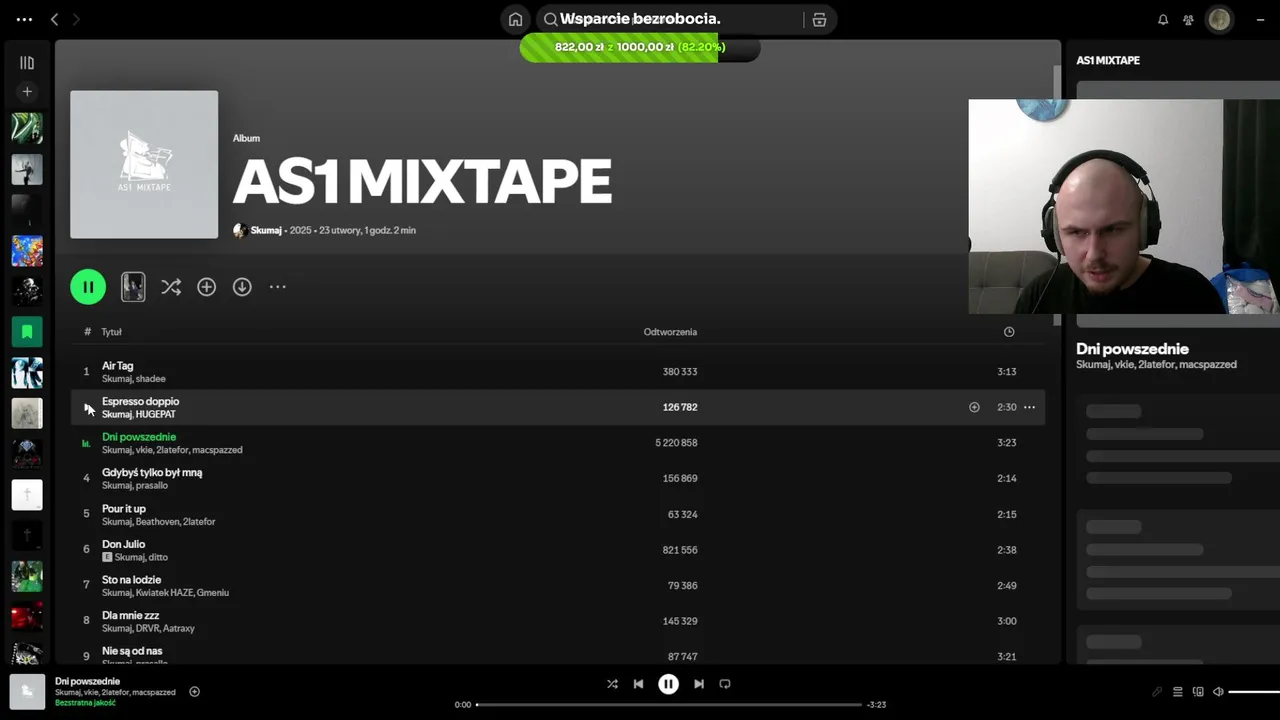Toggle repeat in the player bar
Image resolution: width=1280 pixels, height=720 pixels.
725,684
